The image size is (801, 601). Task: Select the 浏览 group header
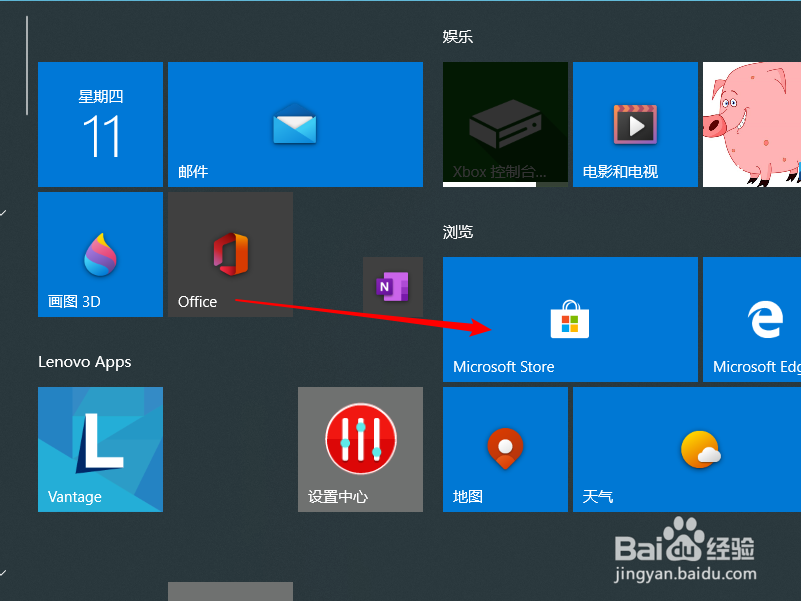[458, 232]
